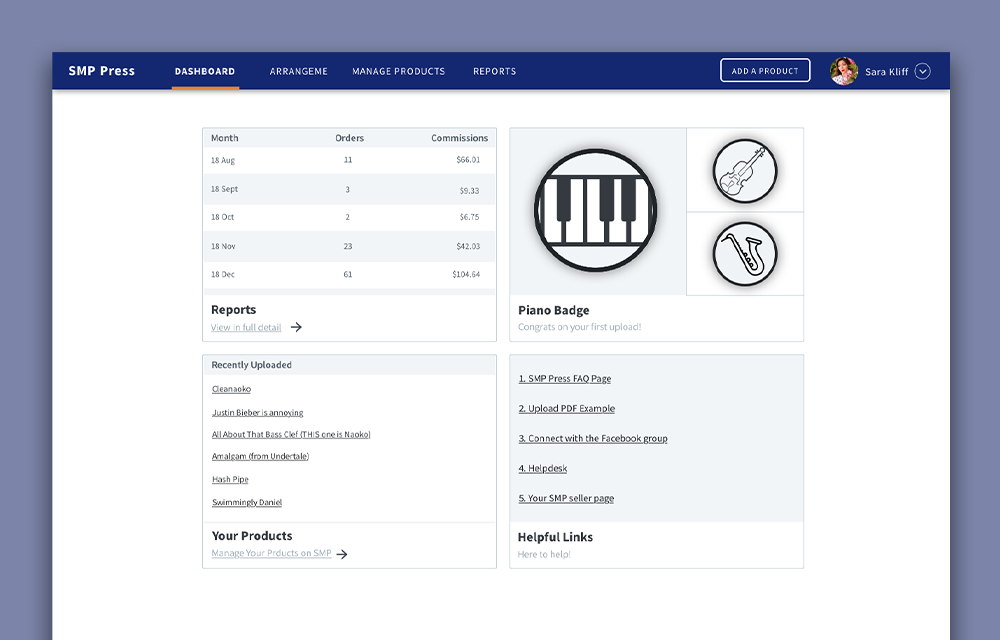Switch to the Dashboard tab
The width and height of the screenshot is (1000, 640).
click(205, 71)
